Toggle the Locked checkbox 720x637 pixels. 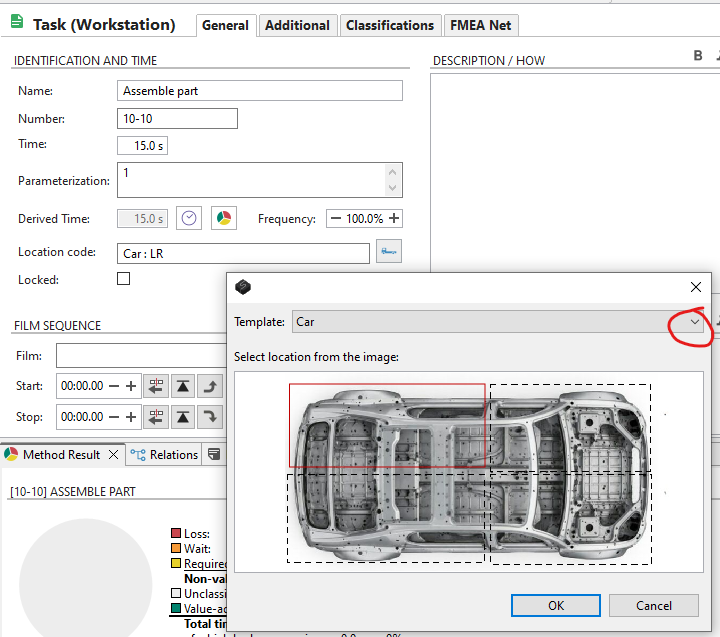tap(124, 279)
